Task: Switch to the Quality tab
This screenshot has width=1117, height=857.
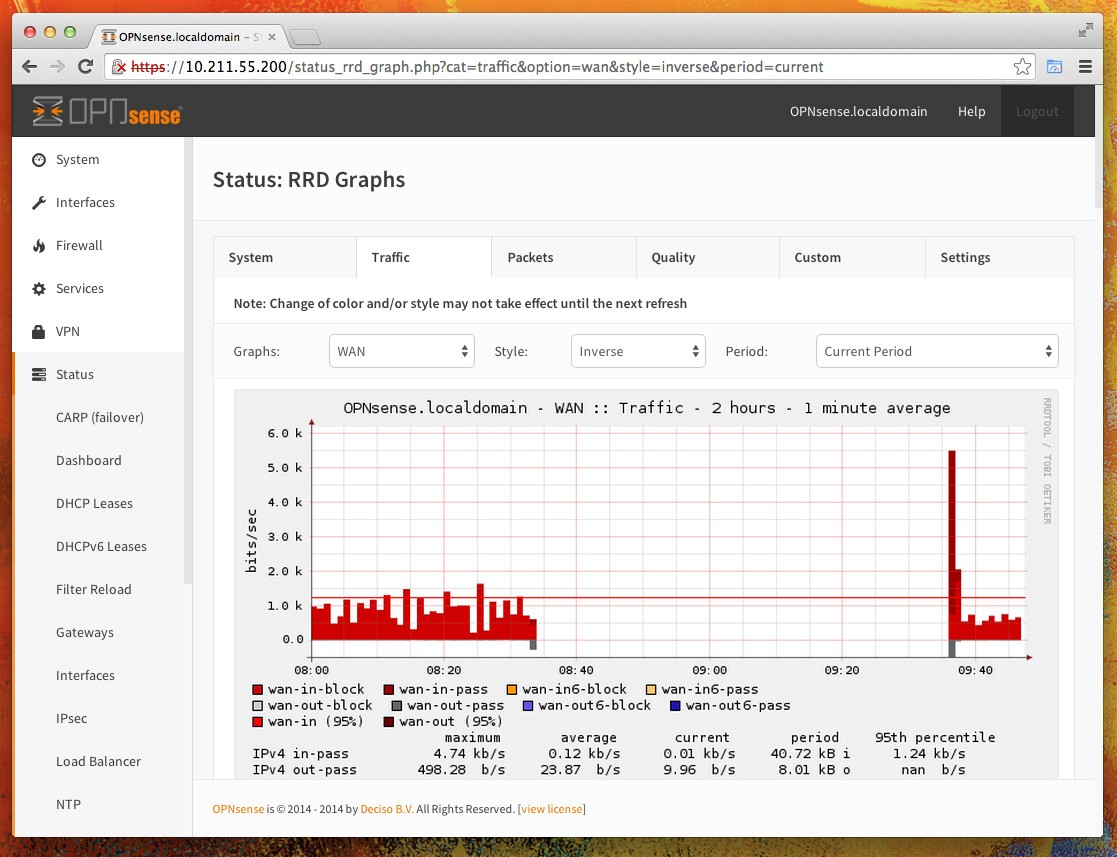Action: (673, 257)
